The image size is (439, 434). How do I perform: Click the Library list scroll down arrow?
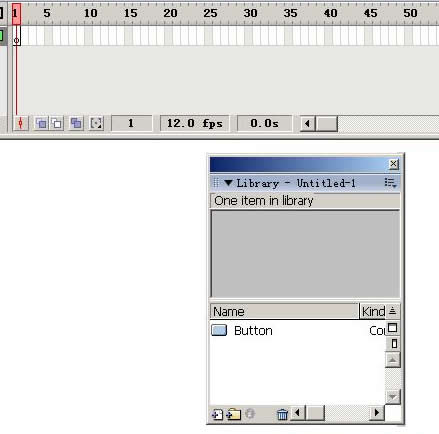393,397
